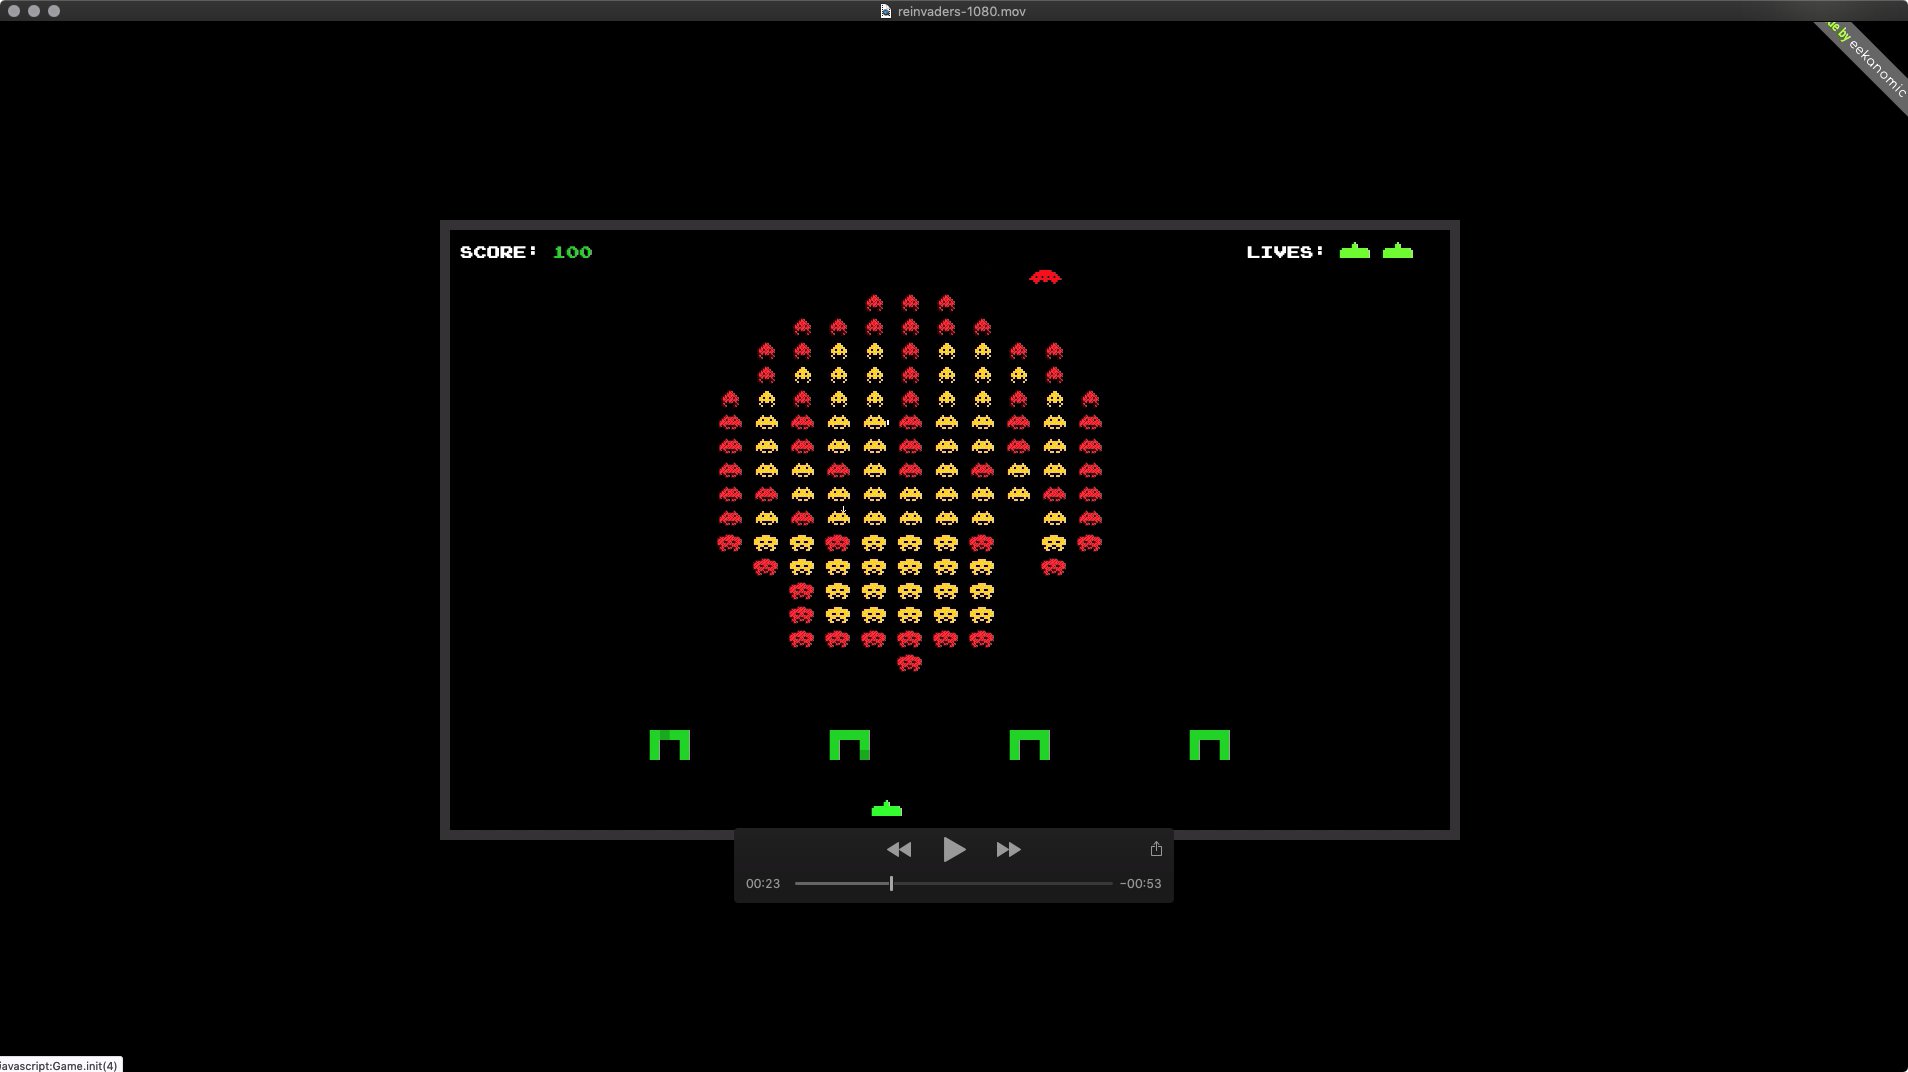Image resolution: width=1908 pixels, height=1072 pixels.
Task: Click the score value 100
Action: pyautogui.click(x=573, y=252)
